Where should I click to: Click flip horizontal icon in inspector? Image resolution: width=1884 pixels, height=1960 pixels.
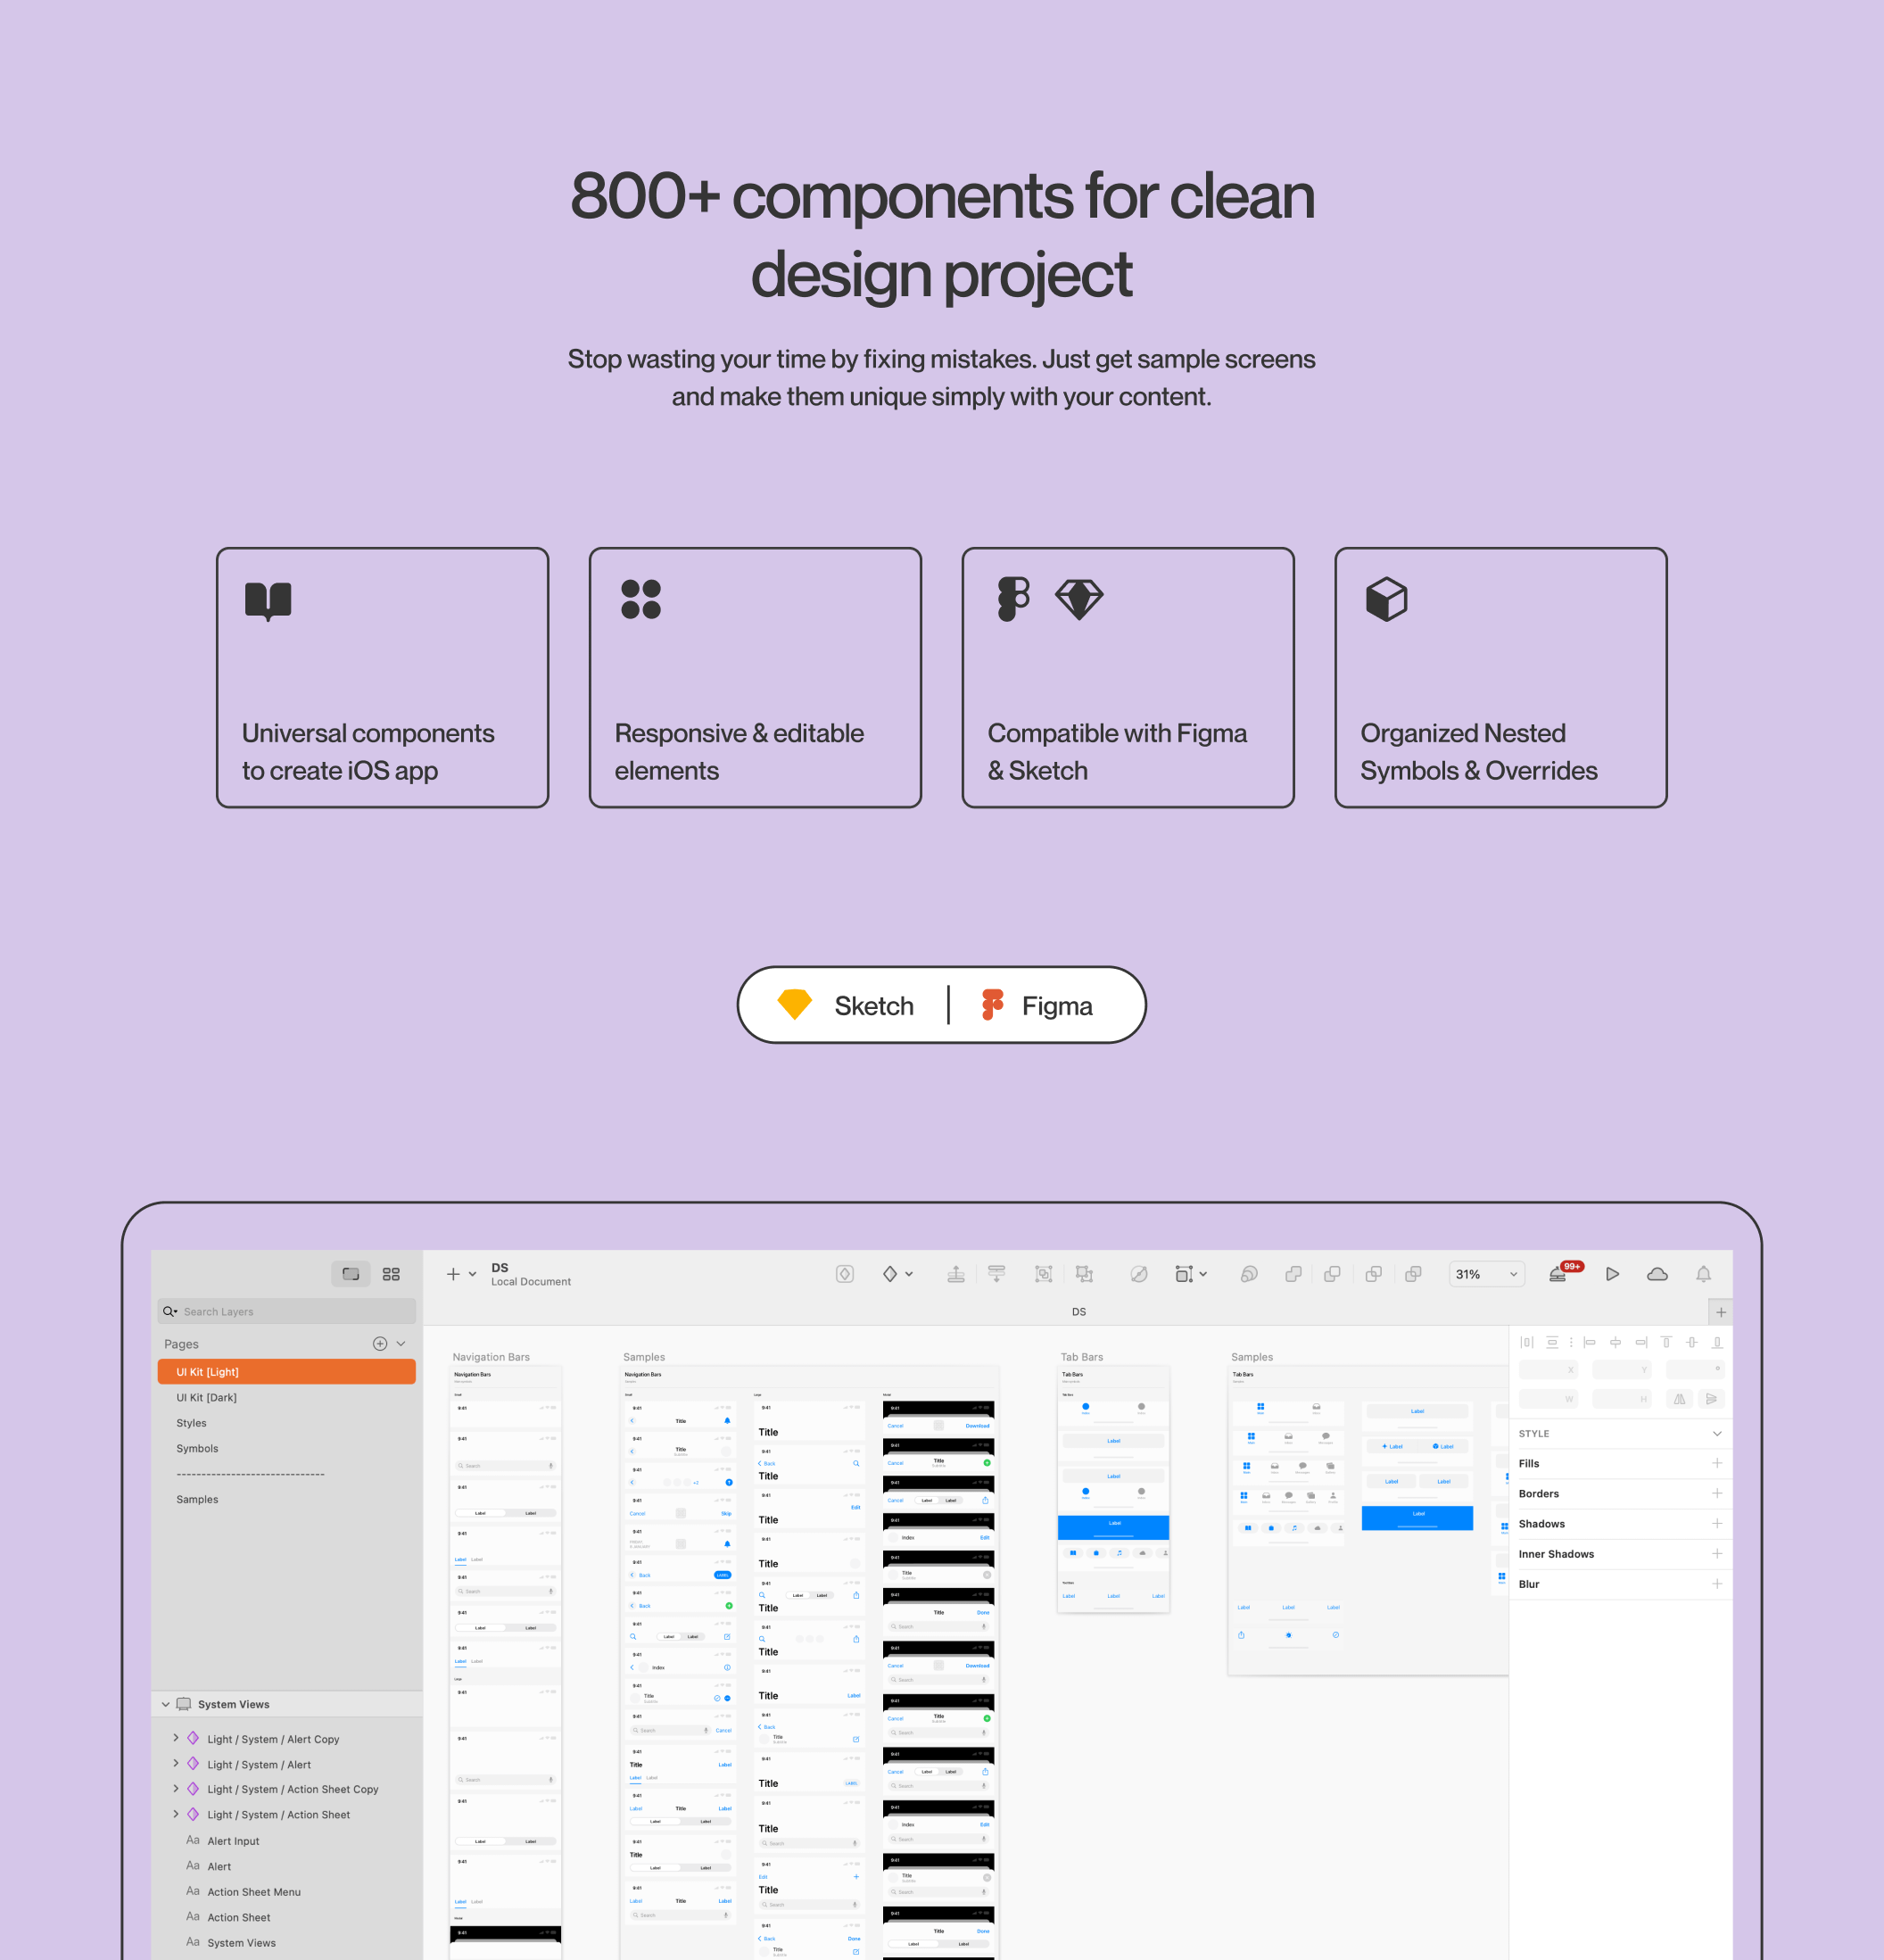tap(1679, 1399)
